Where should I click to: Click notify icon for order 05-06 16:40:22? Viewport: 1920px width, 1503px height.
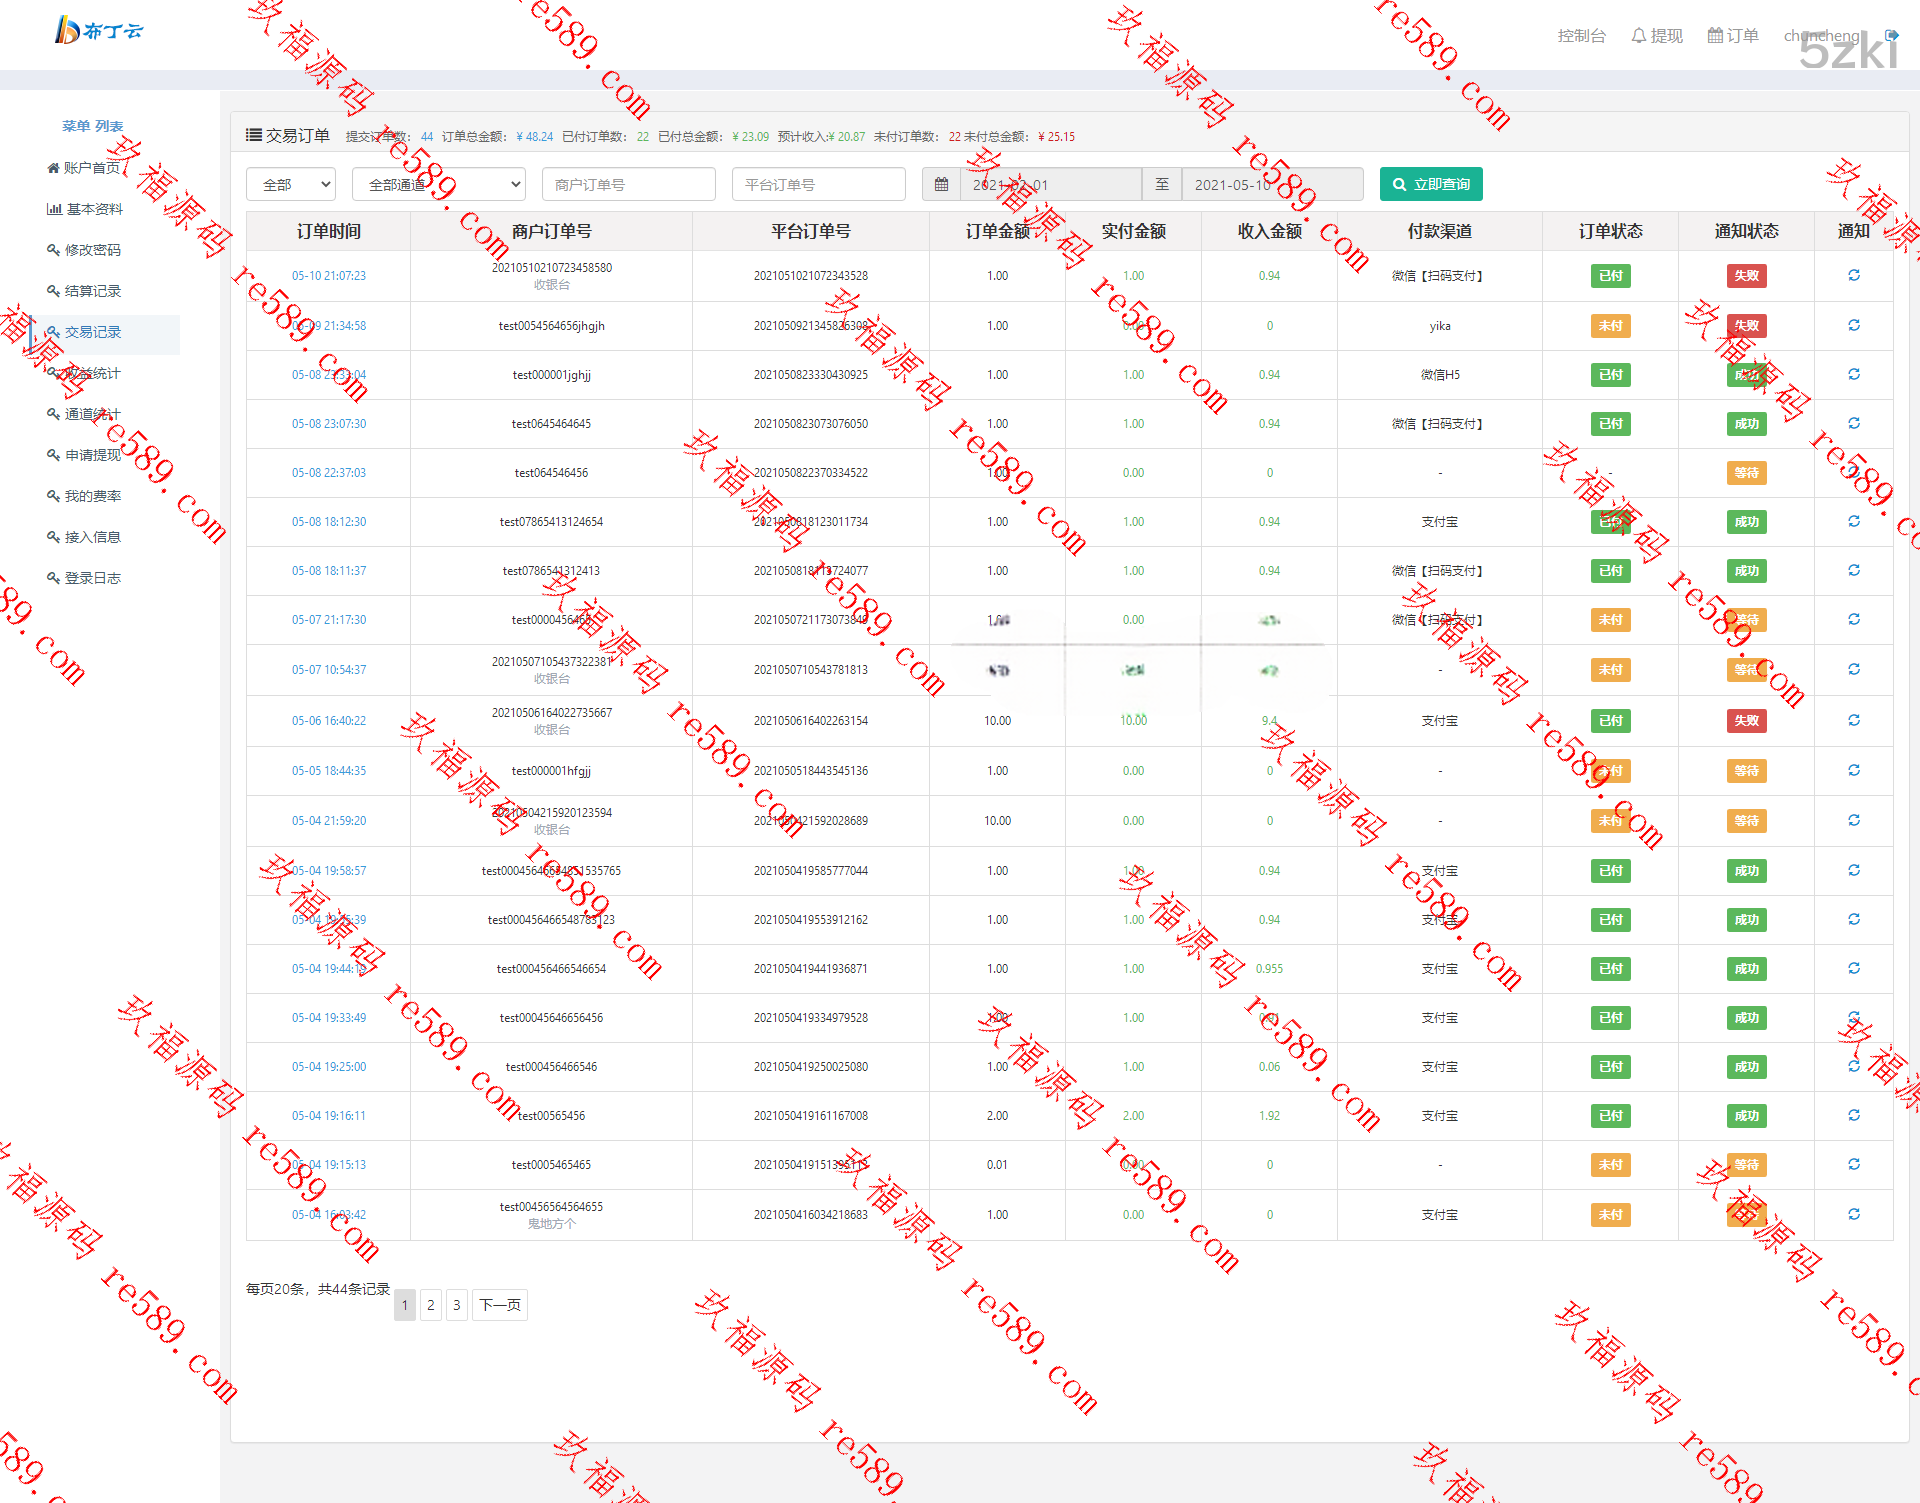tap(1853, 720)
